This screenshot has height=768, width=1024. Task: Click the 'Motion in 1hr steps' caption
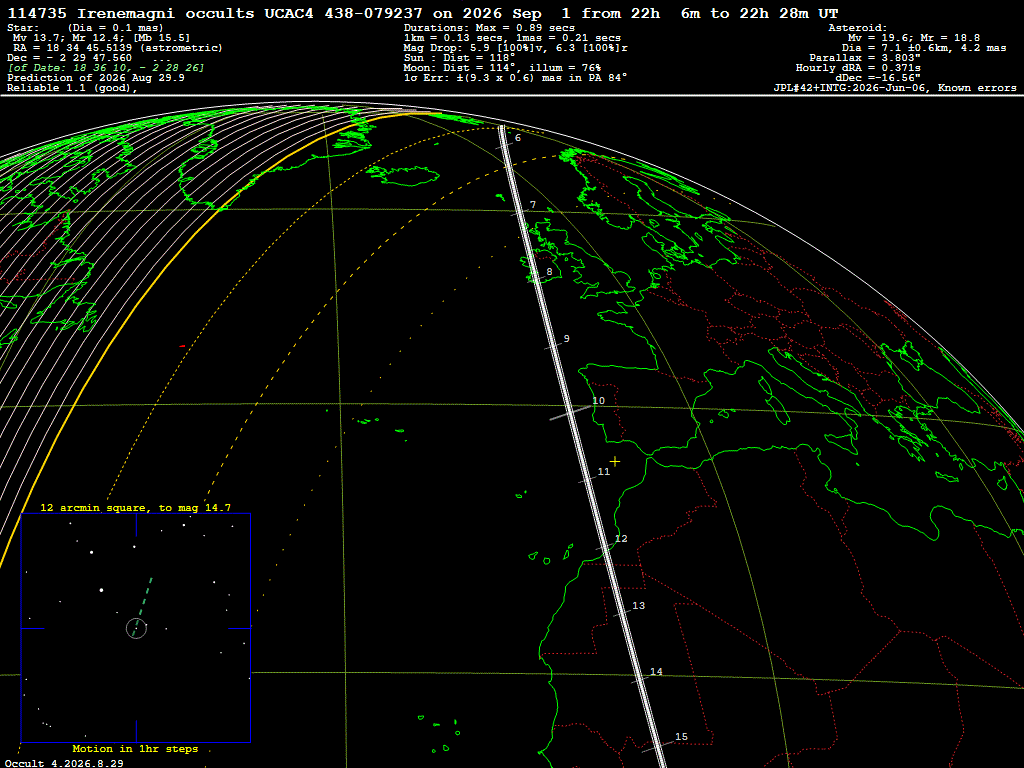tap(135, 748)
